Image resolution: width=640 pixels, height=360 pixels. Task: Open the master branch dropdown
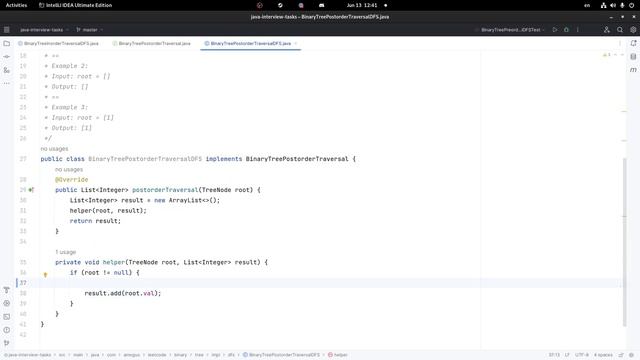point(89,30)
